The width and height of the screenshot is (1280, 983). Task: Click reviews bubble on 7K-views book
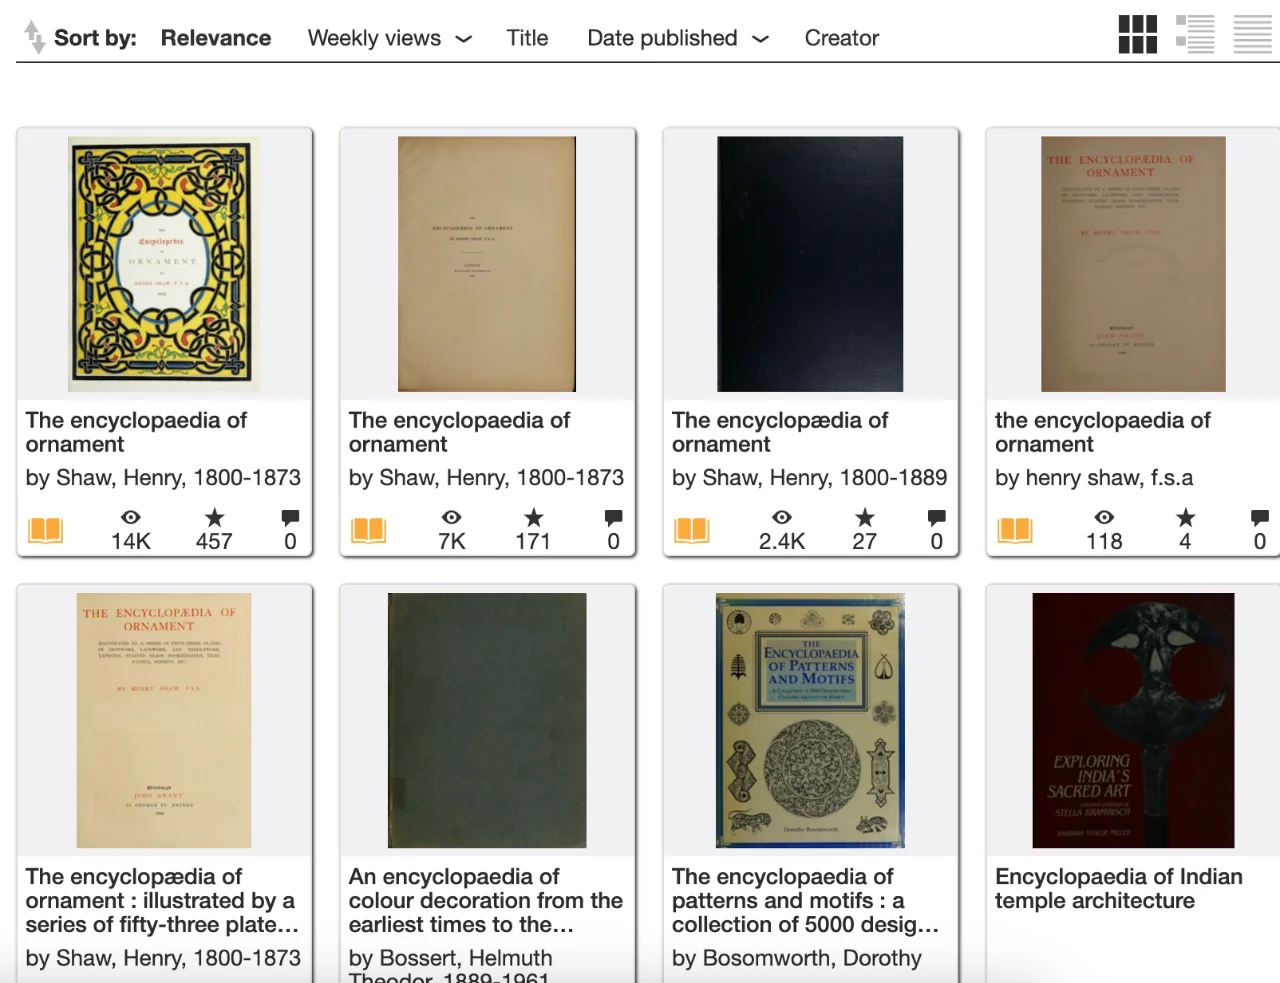coord(613,517)
